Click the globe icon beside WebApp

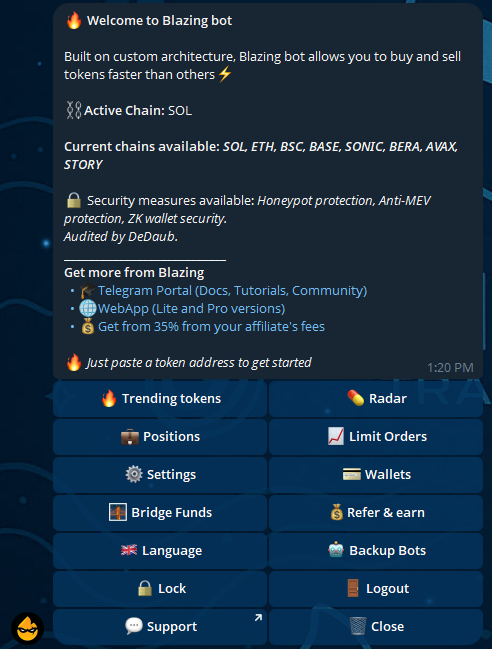(88, 309)
